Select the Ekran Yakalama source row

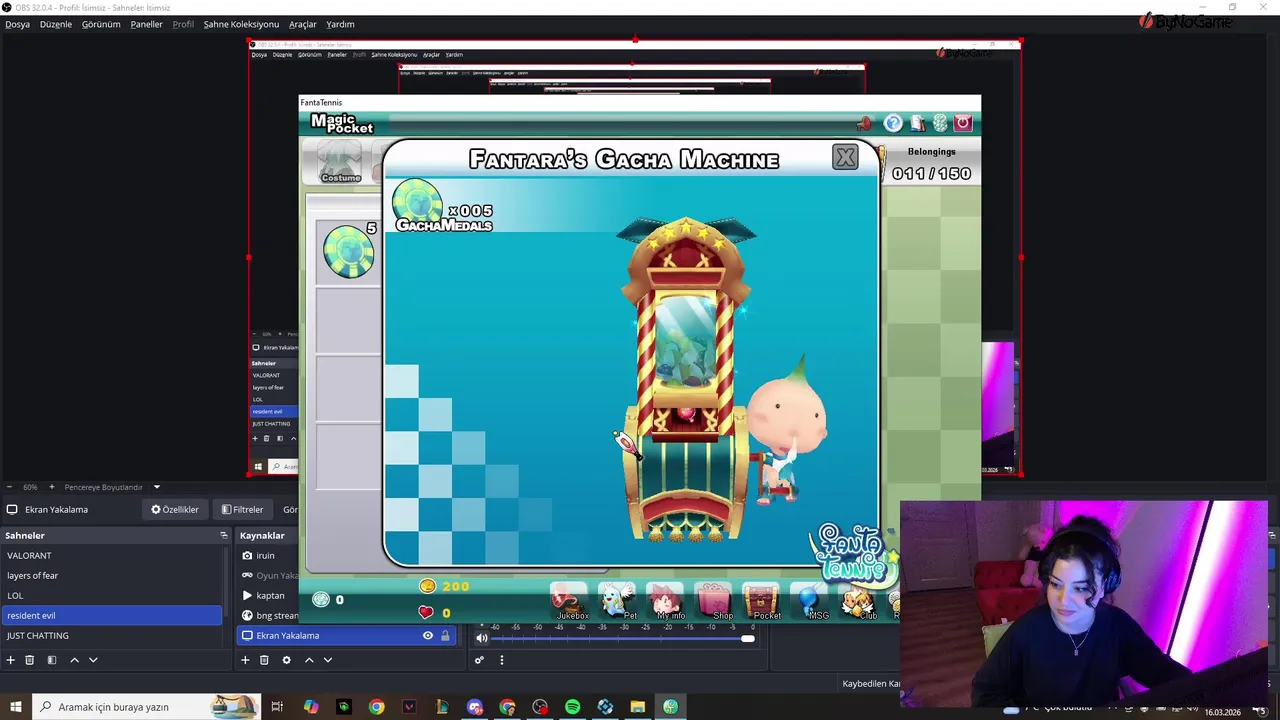coord(346,635)
